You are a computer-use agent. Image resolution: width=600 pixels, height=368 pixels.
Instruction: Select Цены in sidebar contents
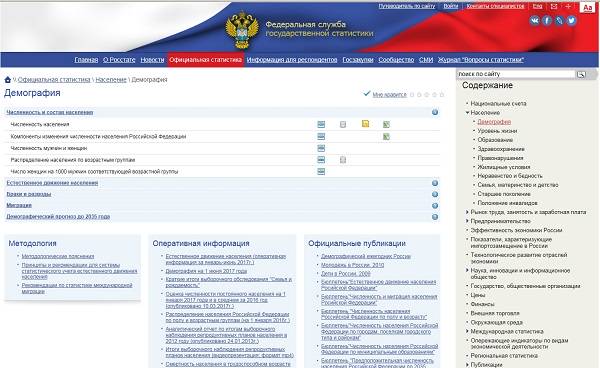click(x=478, y=295)
